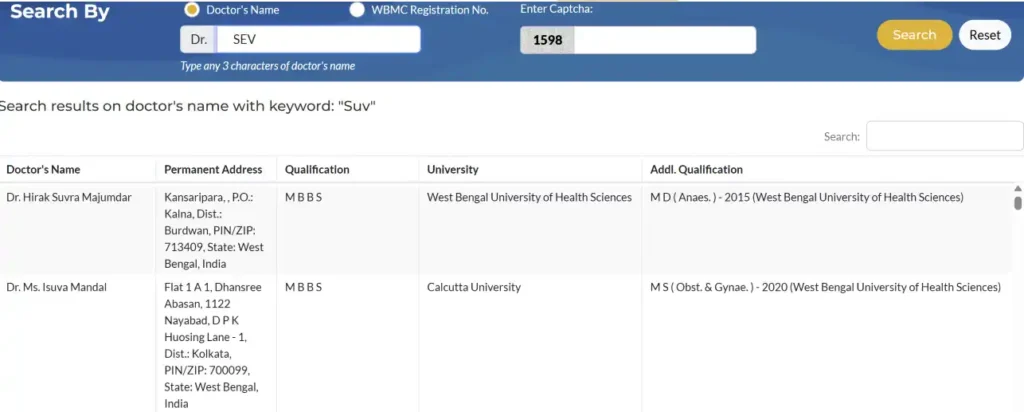This screenshot has height=412, width=1024.
Task: Click the Qualification column header
Action: point(317,170)
